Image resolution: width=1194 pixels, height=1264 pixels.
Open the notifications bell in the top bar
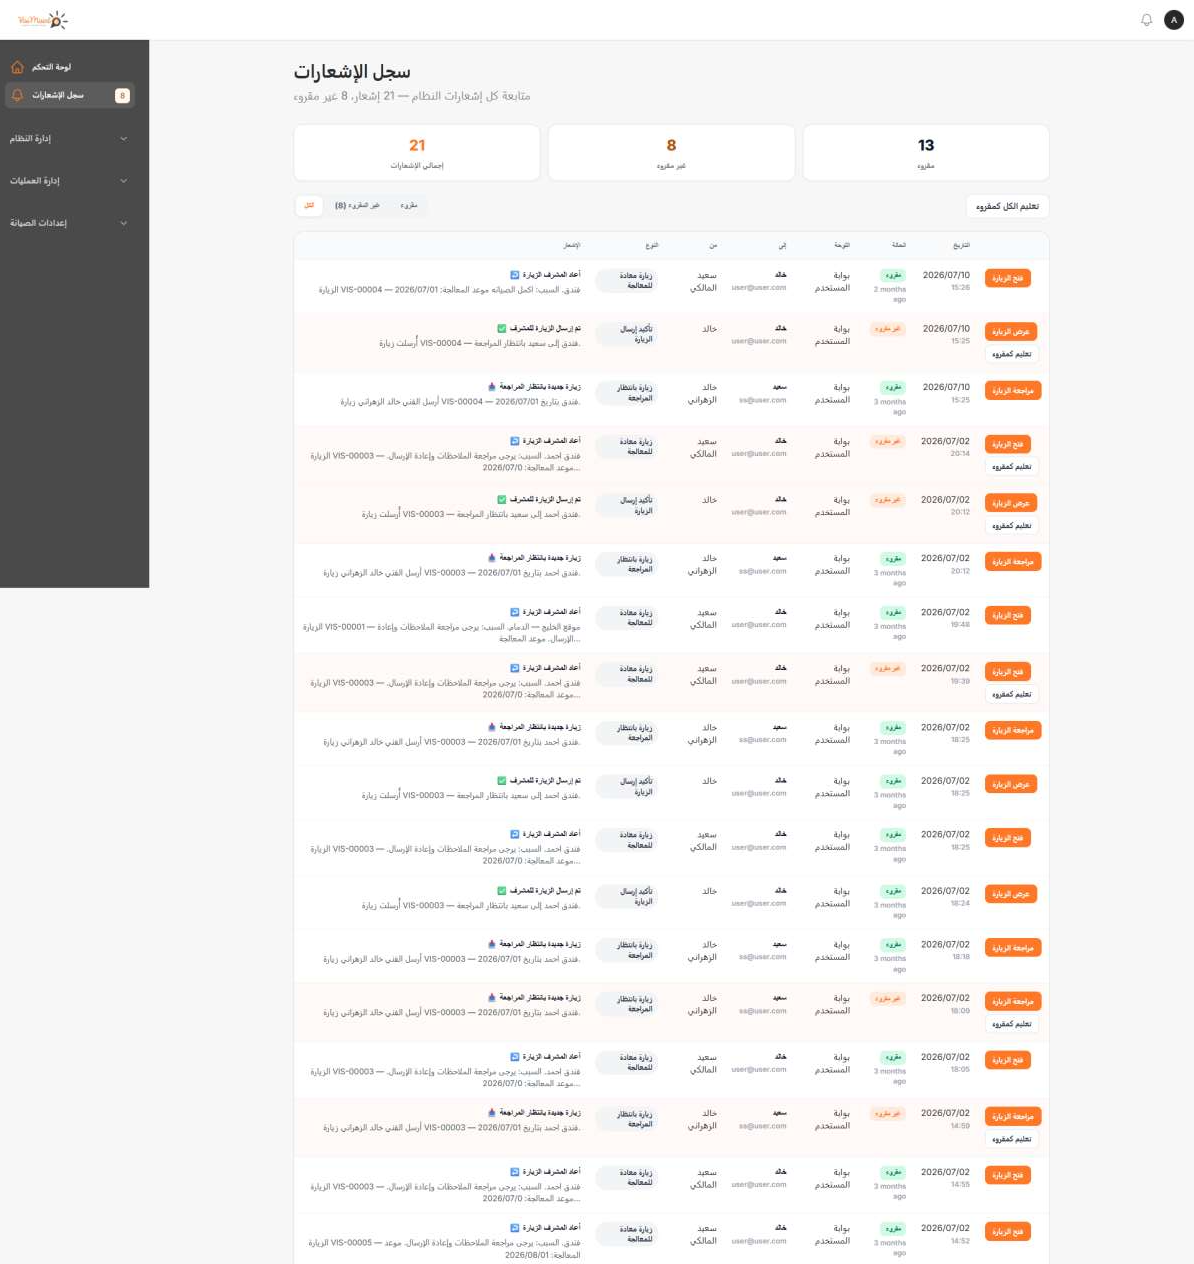point(1146,20)
